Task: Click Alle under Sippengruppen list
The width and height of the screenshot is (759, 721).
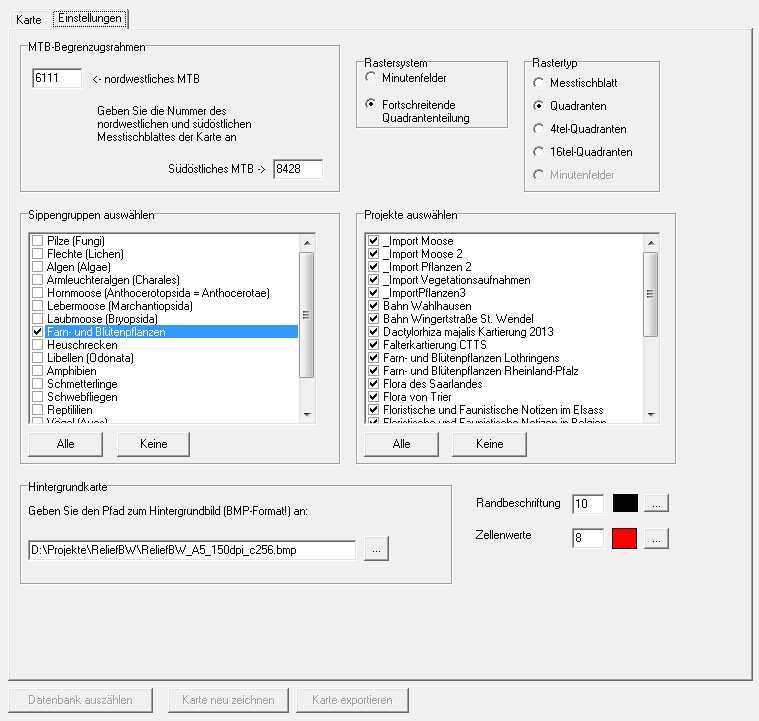Action: click(x=65, y=444)
